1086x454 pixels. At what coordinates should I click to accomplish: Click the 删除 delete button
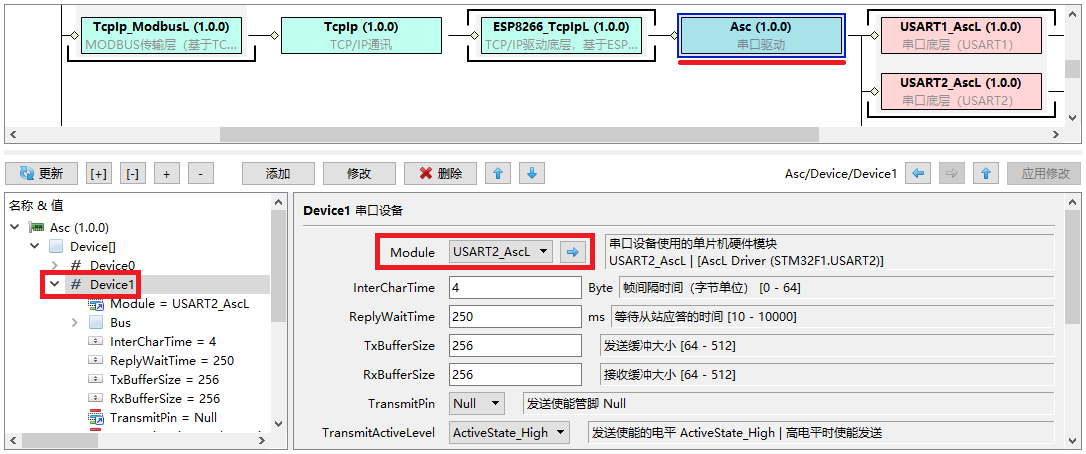[440, 173]
